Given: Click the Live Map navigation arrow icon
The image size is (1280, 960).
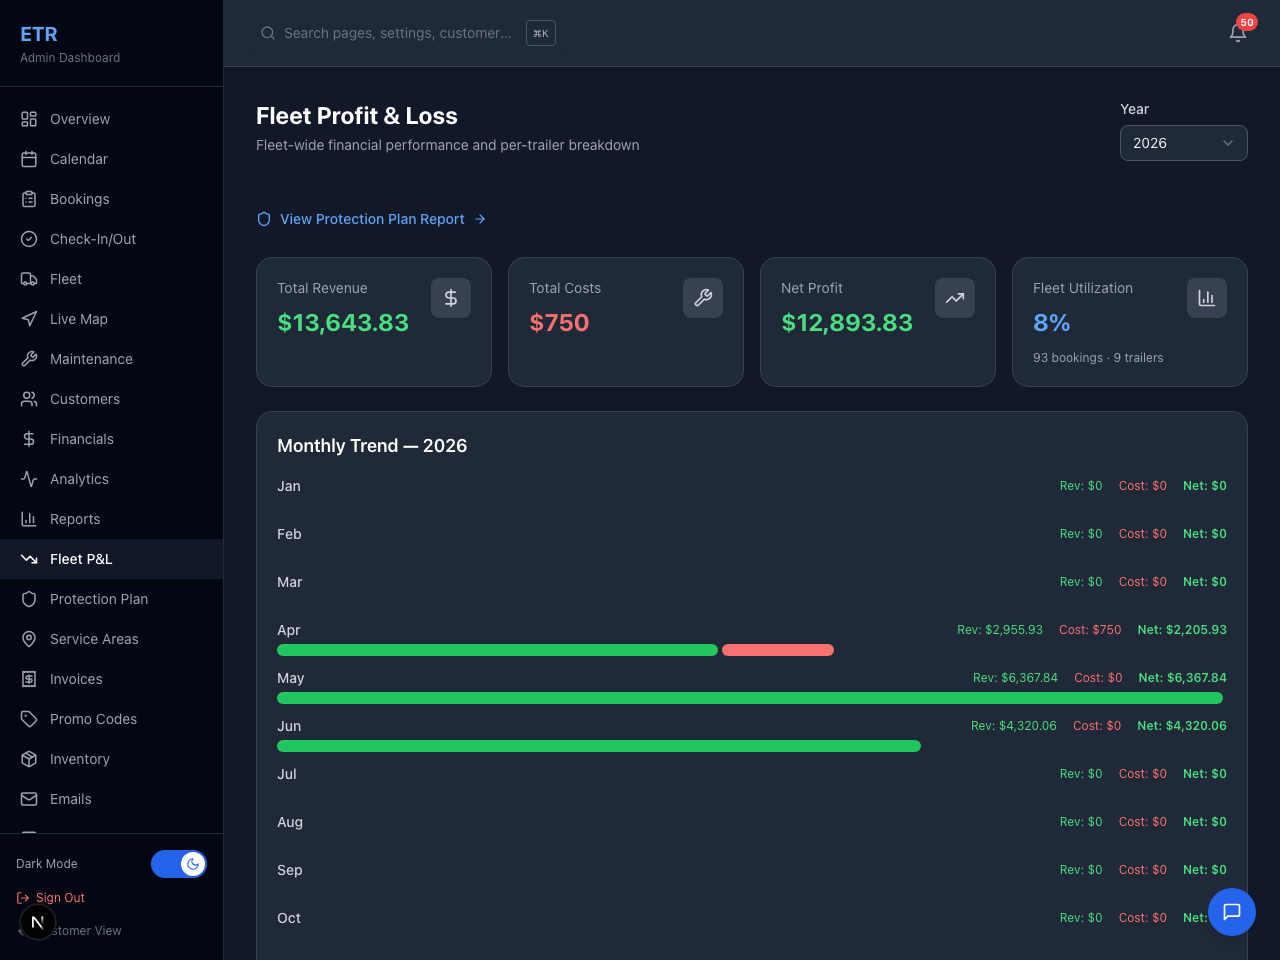Looking at the screenshot, I should (x=29, y=319).
